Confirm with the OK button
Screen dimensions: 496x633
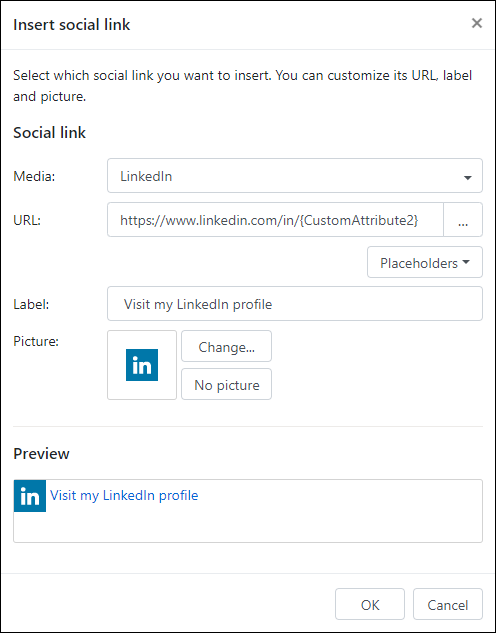pyautogui.click(x=370, y=604)
